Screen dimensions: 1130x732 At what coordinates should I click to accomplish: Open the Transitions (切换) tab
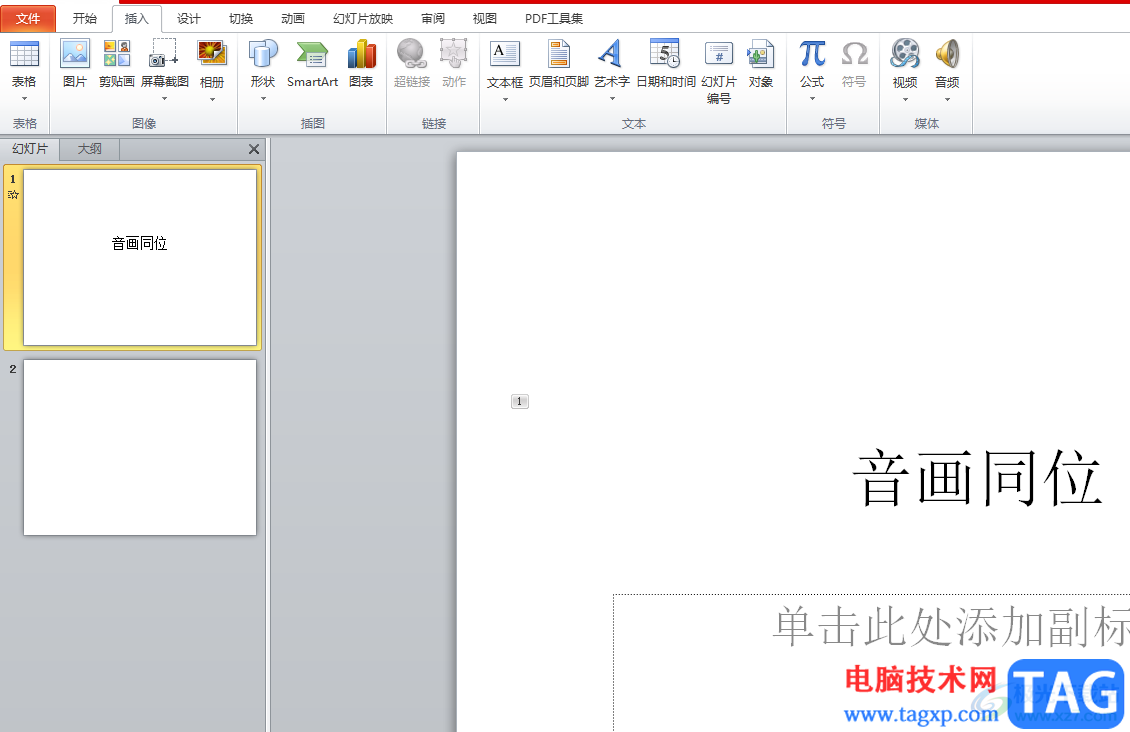(x=241, y=19)
